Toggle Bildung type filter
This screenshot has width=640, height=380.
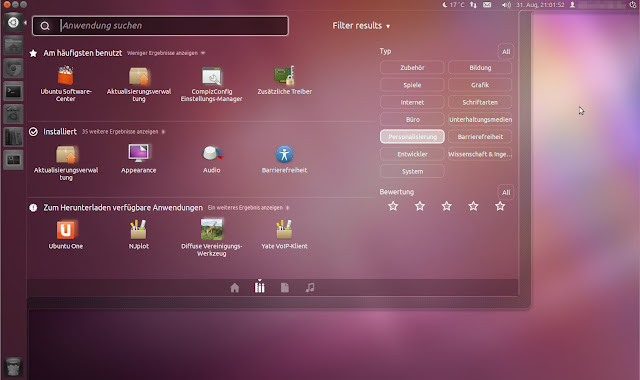coord(480,68)
